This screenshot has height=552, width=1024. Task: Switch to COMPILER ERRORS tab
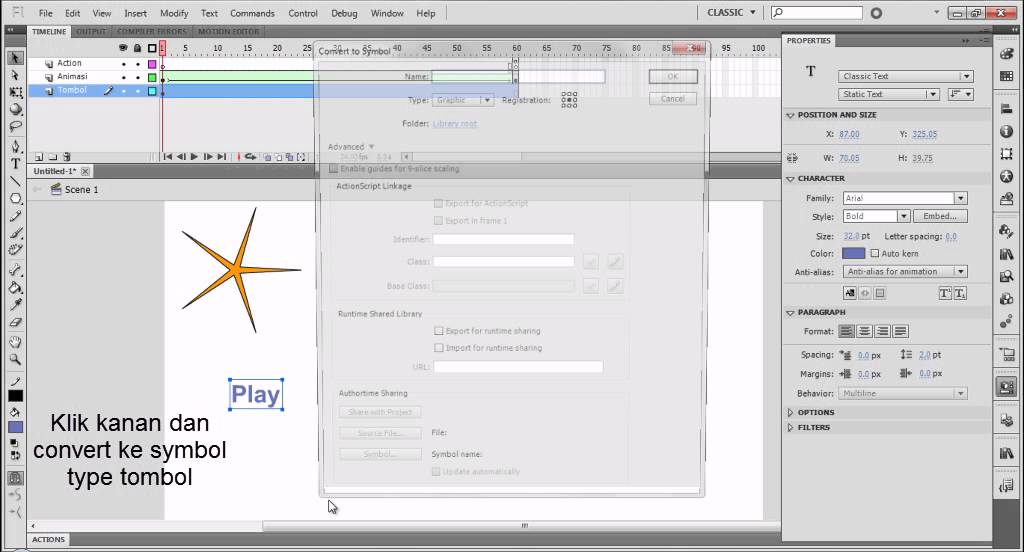coord(152,31)
